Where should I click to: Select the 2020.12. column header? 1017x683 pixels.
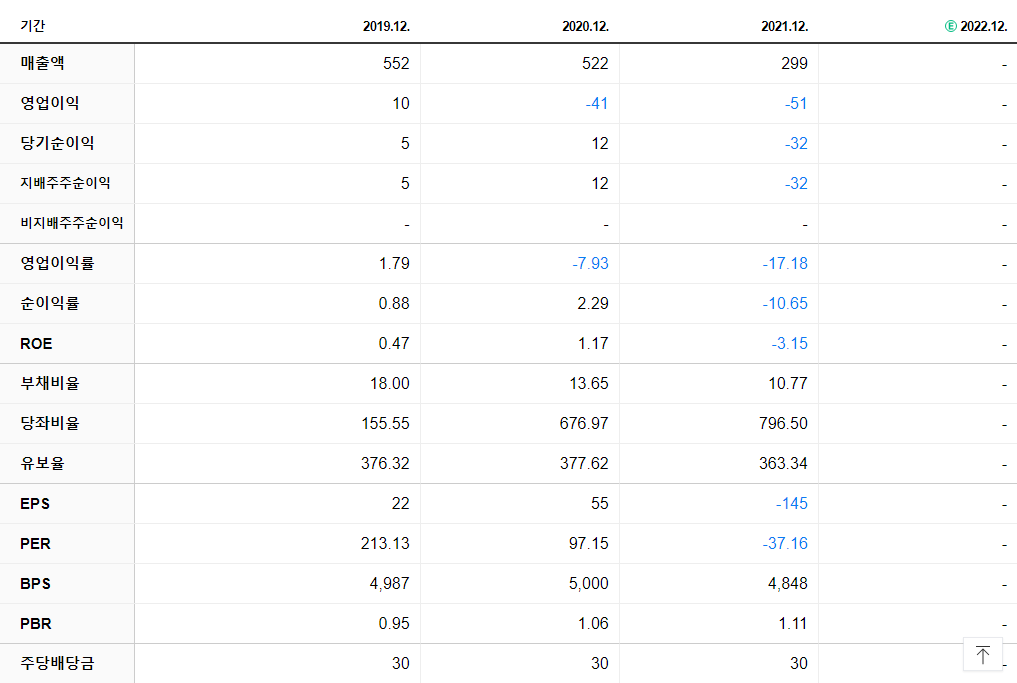(x=585, y=26)
